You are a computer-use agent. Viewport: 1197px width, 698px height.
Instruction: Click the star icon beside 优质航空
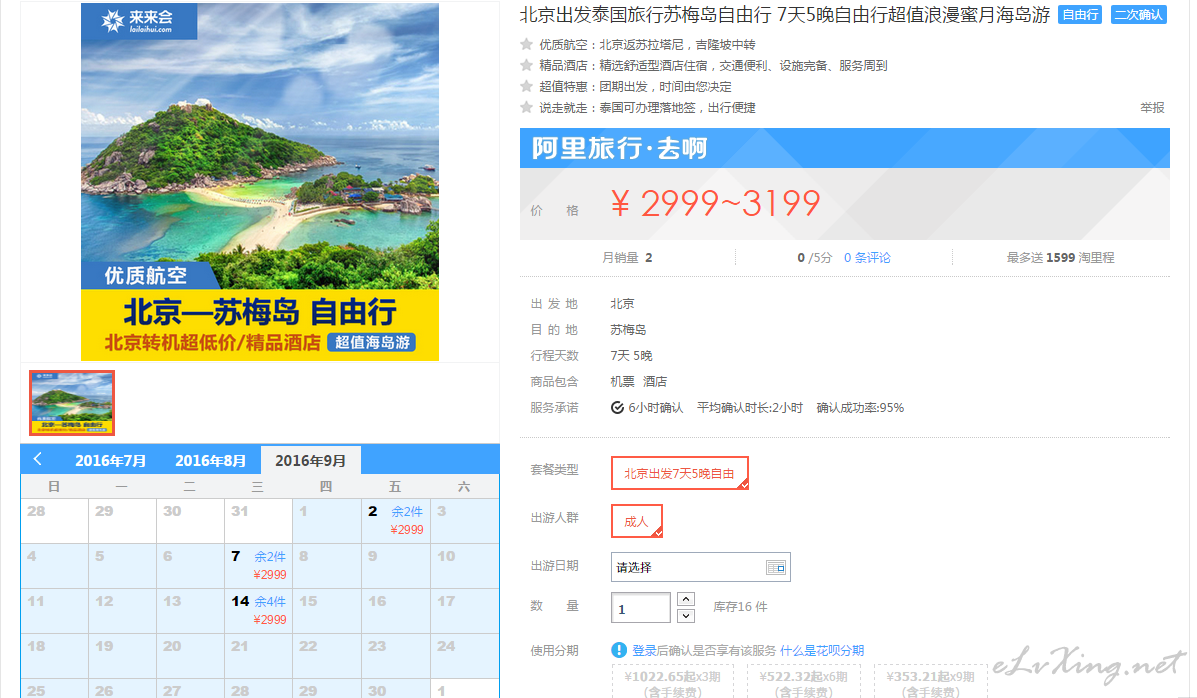pos(526,44)
